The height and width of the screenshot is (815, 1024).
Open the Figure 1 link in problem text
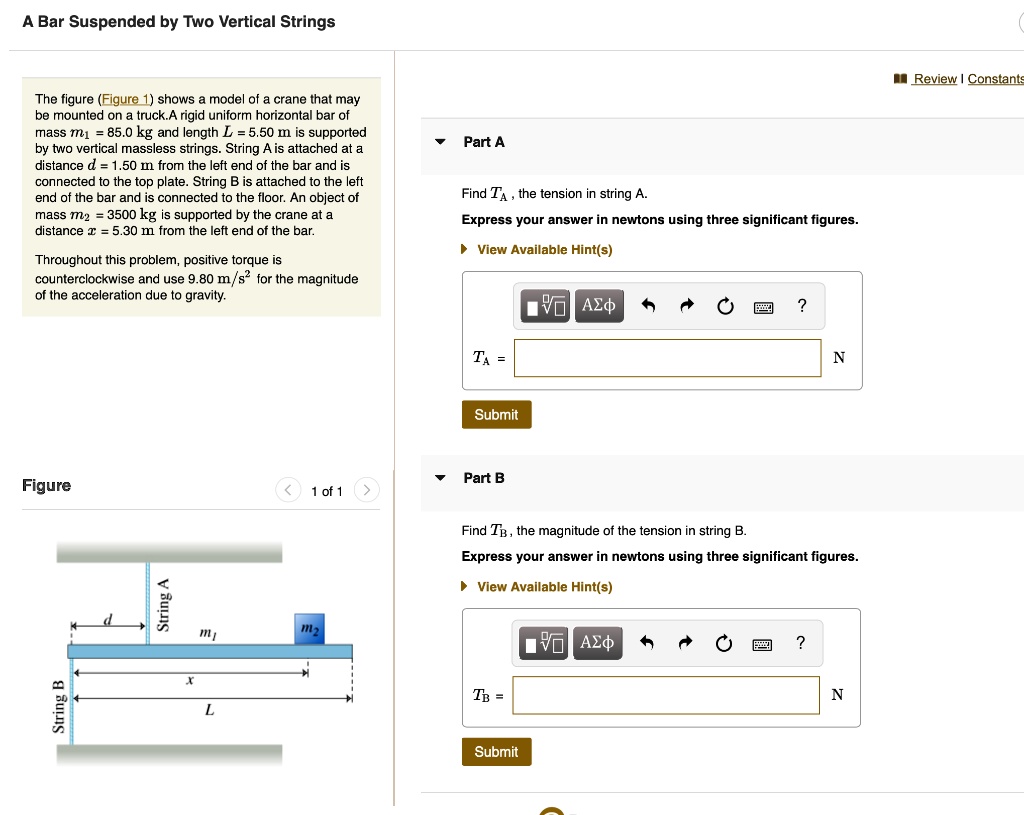[125, 99]
